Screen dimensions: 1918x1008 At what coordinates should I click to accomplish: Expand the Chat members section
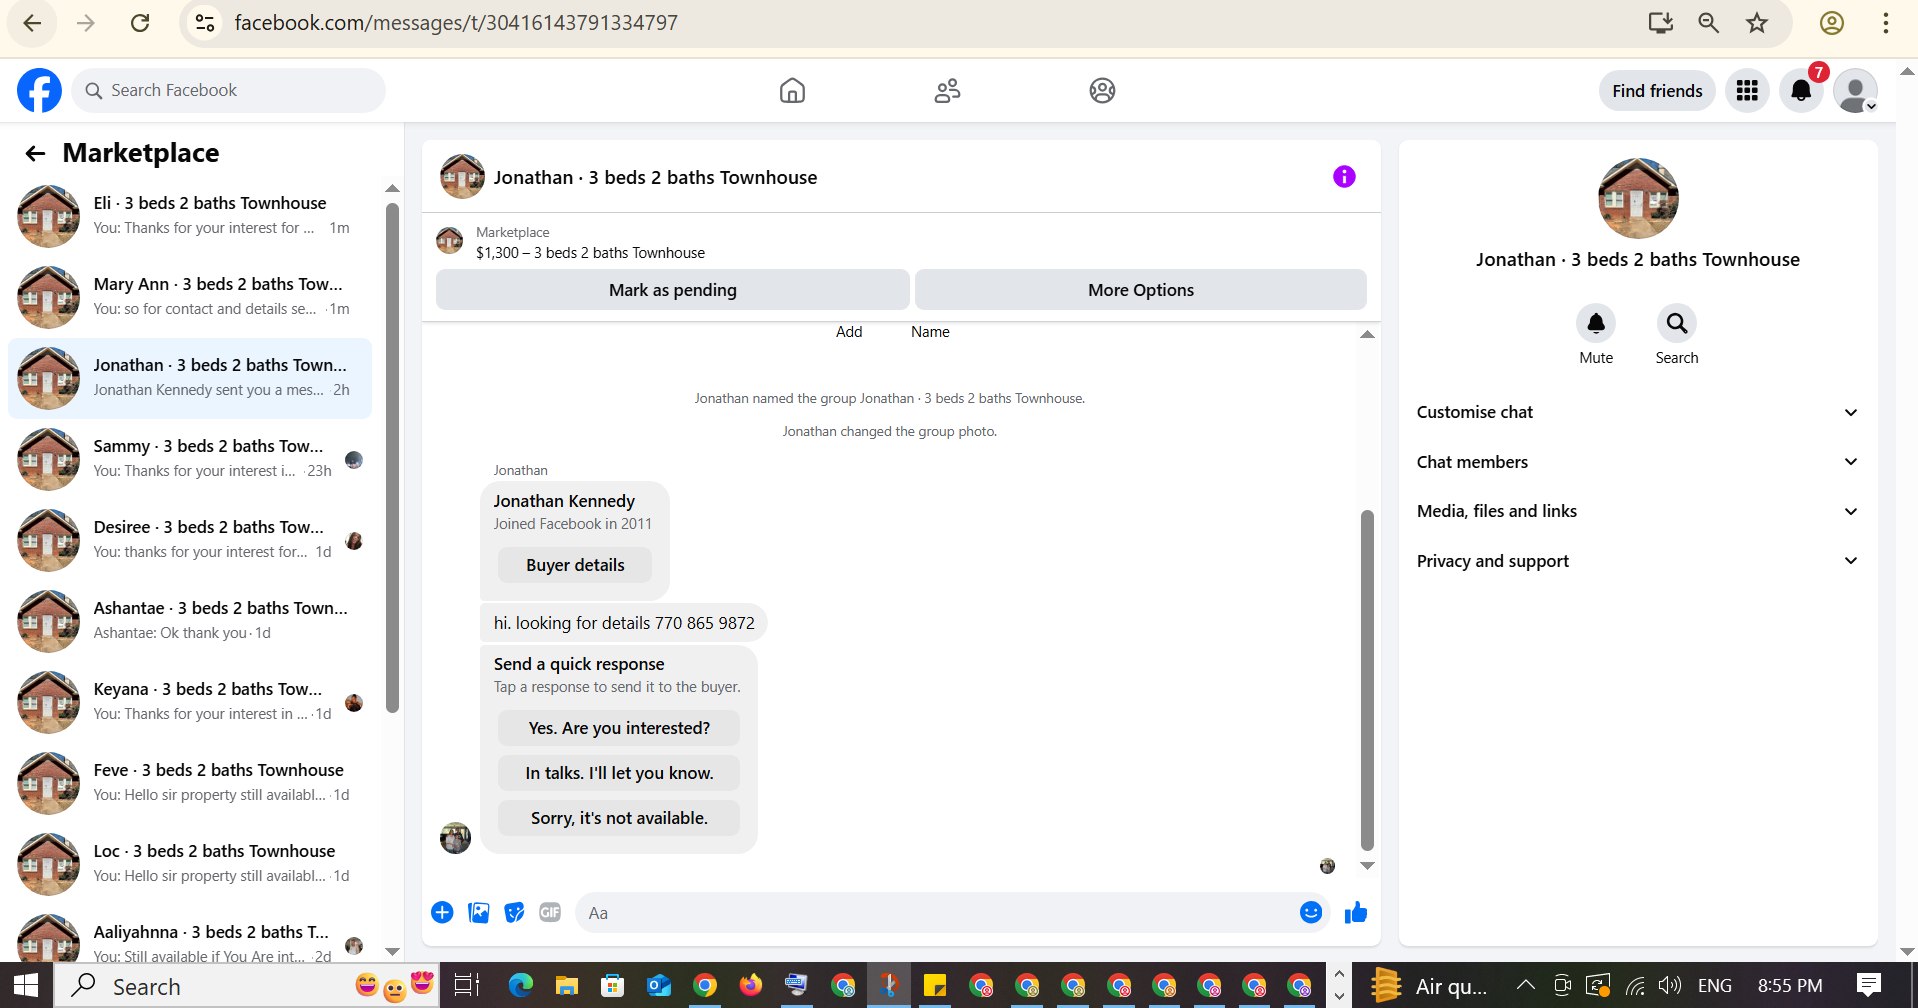1637,462
